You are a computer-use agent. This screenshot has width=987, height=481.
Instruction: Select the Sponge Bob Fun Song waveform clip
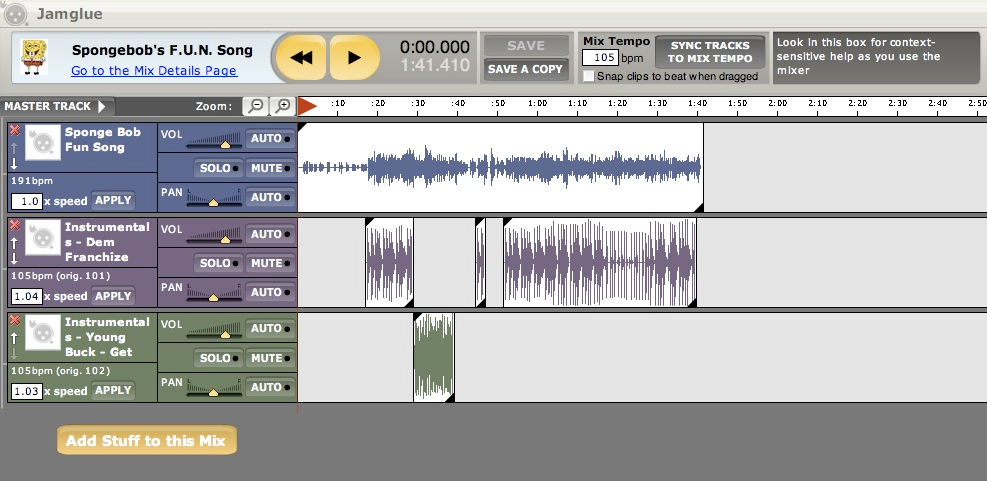500,167
